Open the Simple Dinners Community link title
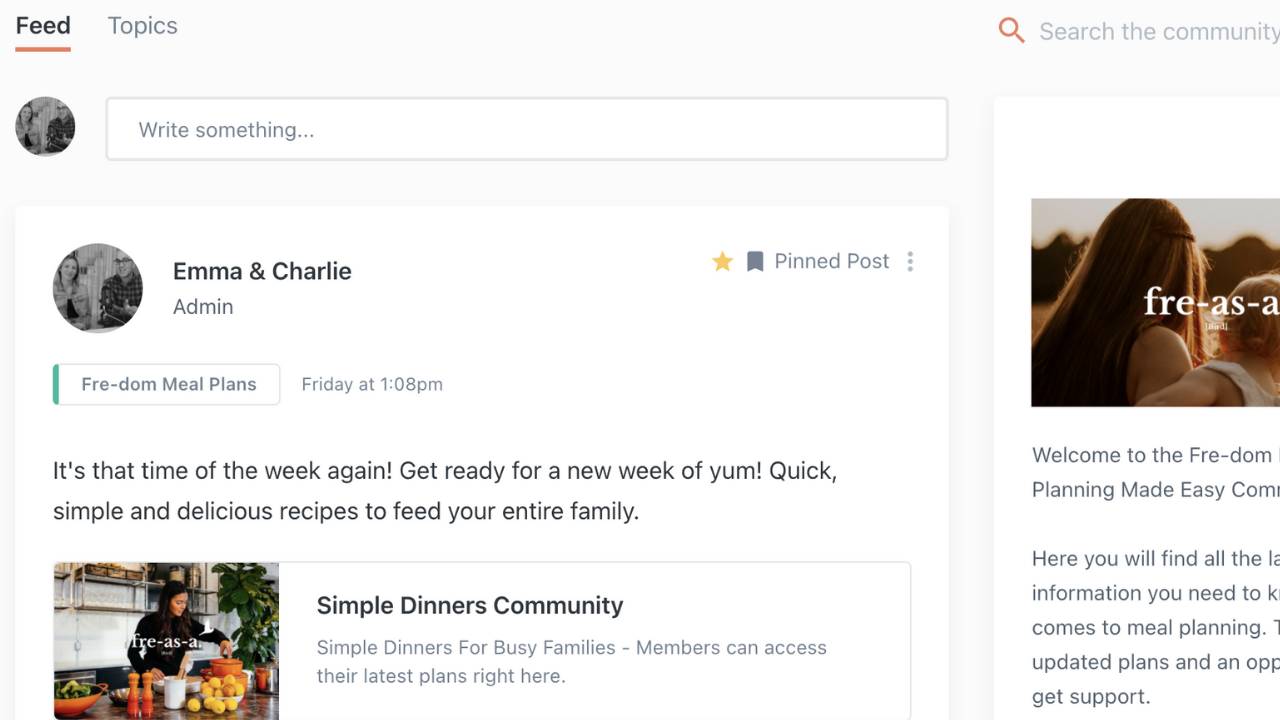 click(470, 605)
